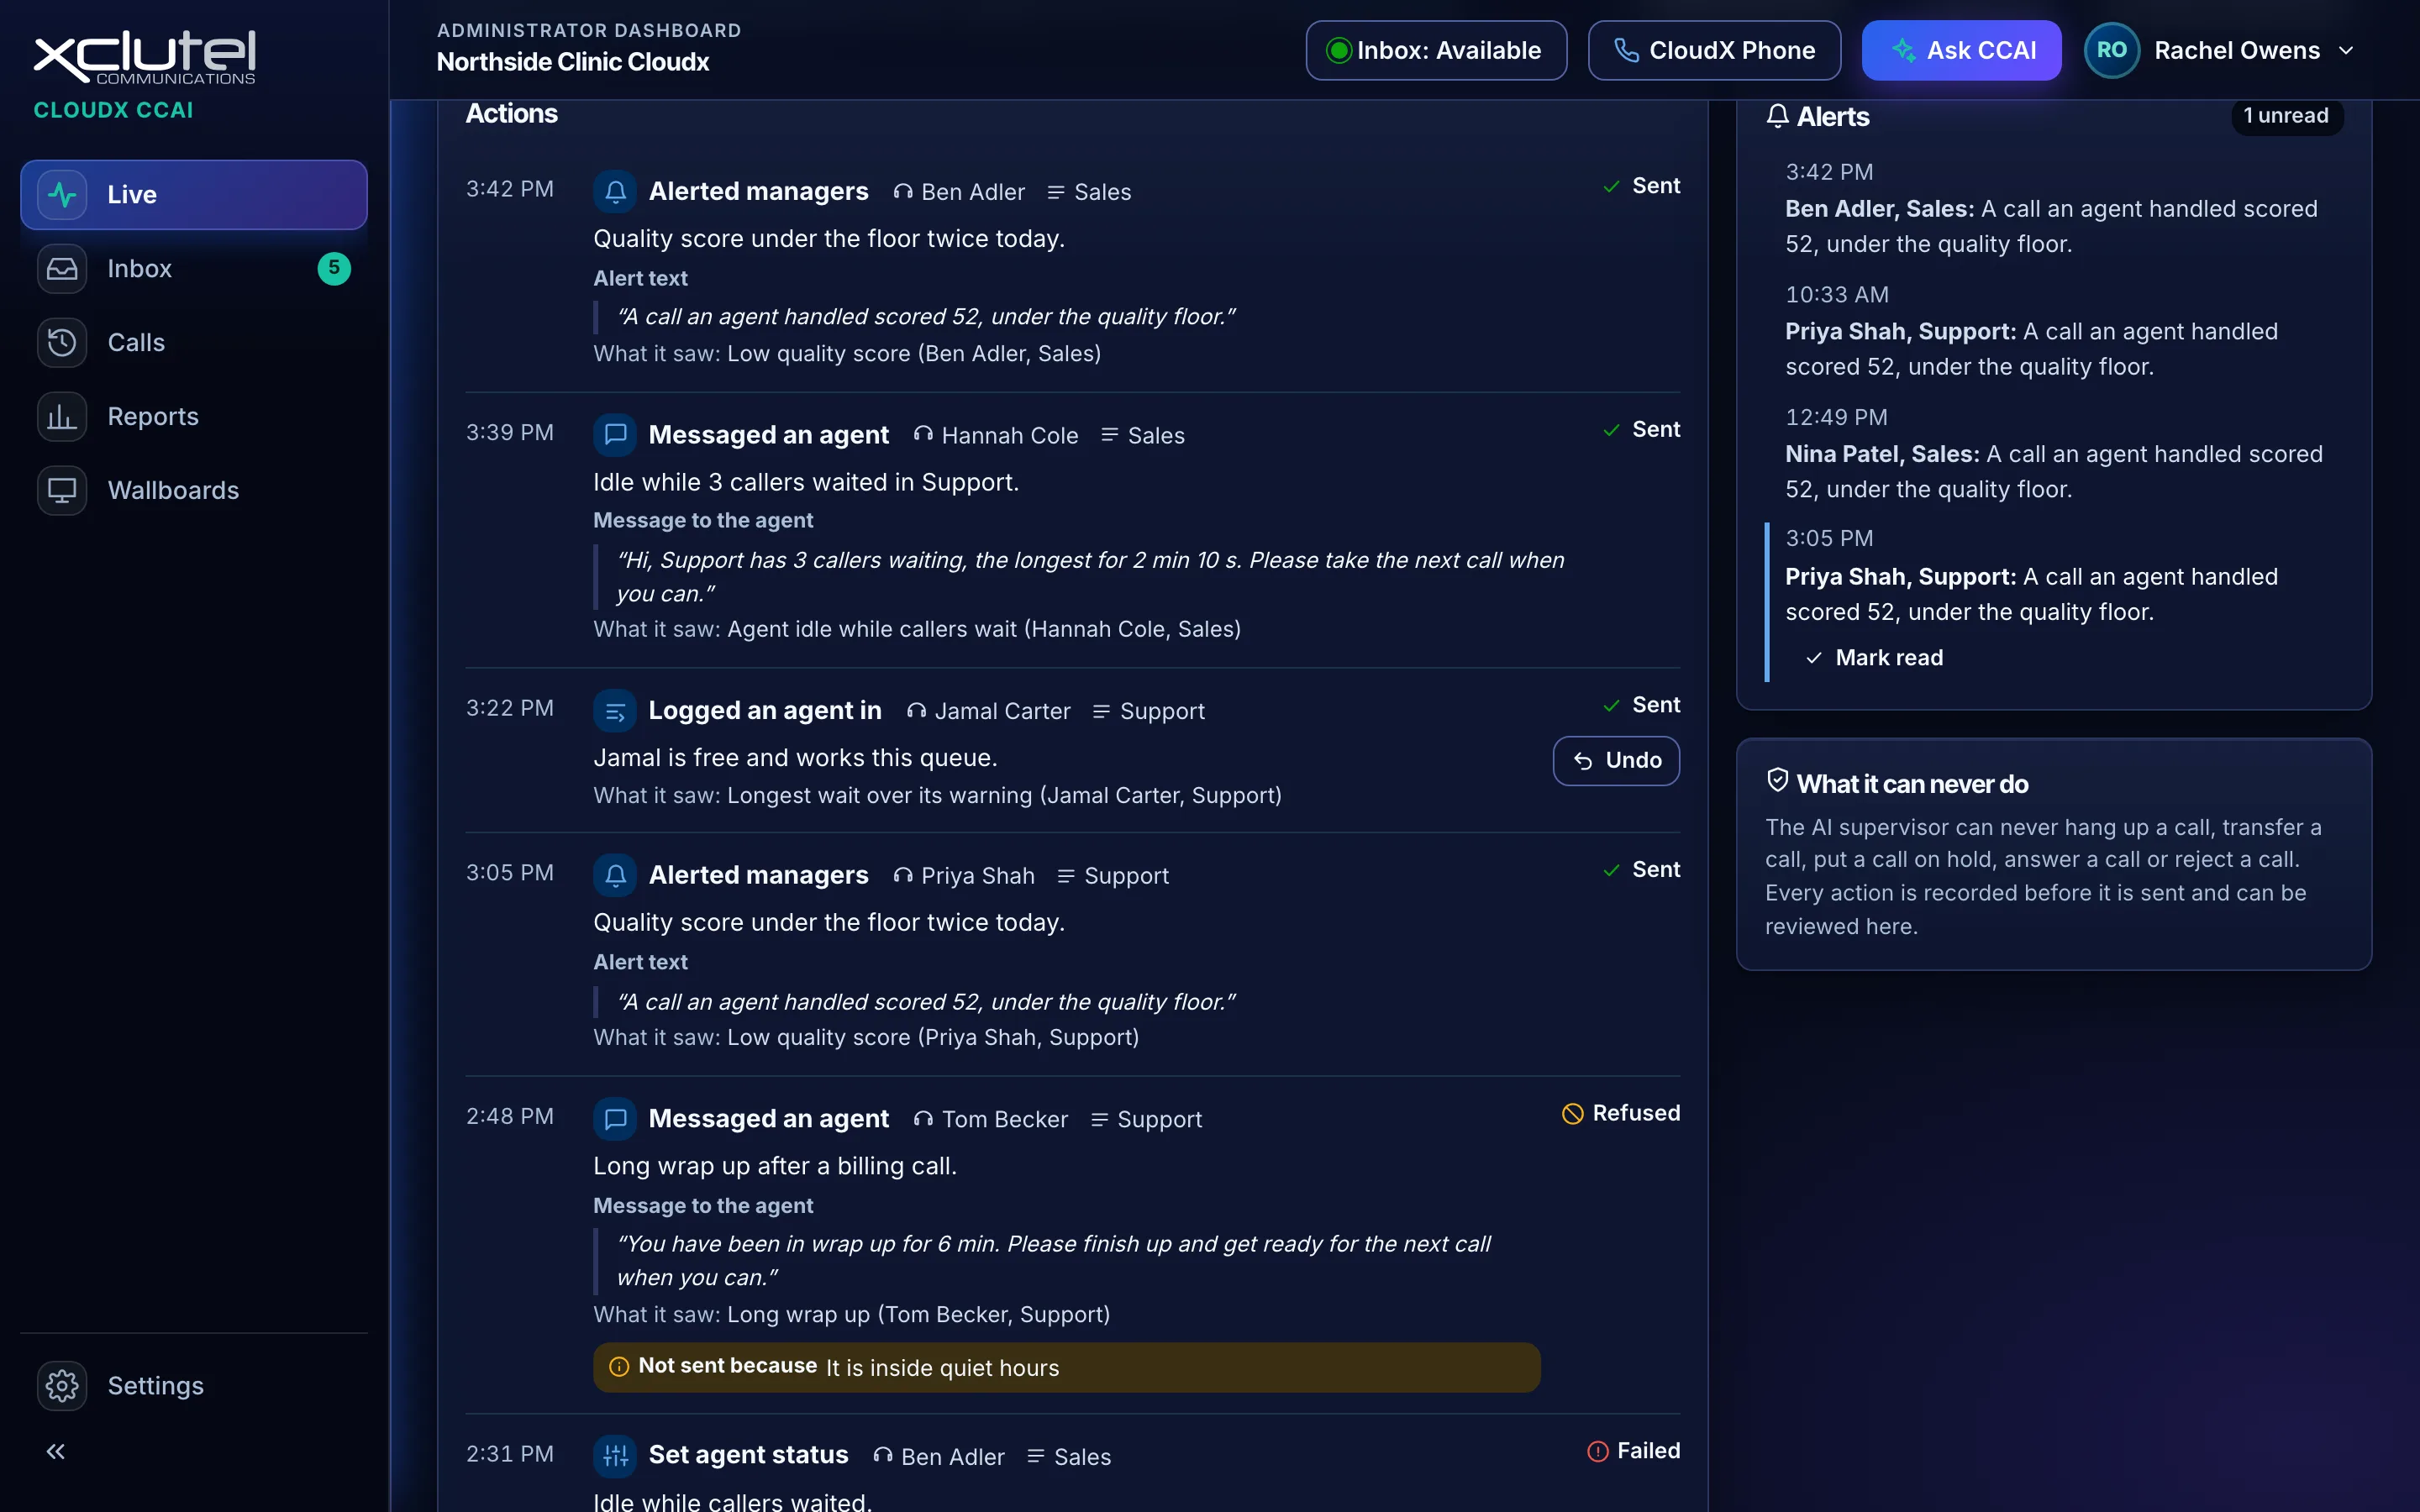This screenshot has height=1512, width=2420.
Task: Click the Failed status on Set agent status
Action: [1634, 1450]
